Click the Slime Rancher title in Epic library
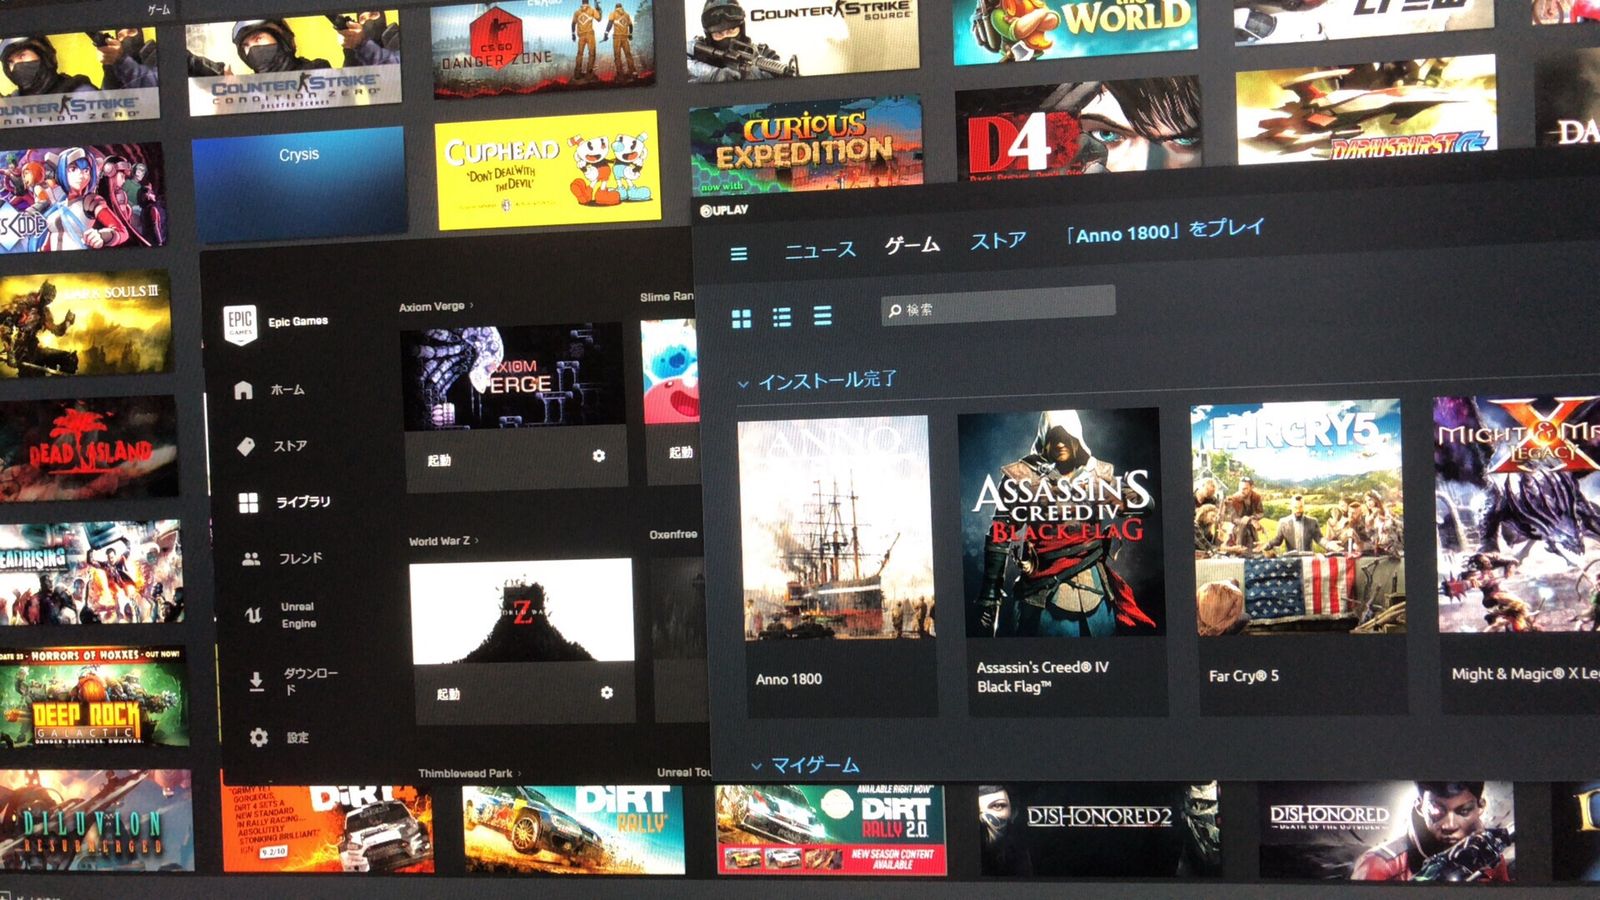1600x900 pixels. pos(667,297)
